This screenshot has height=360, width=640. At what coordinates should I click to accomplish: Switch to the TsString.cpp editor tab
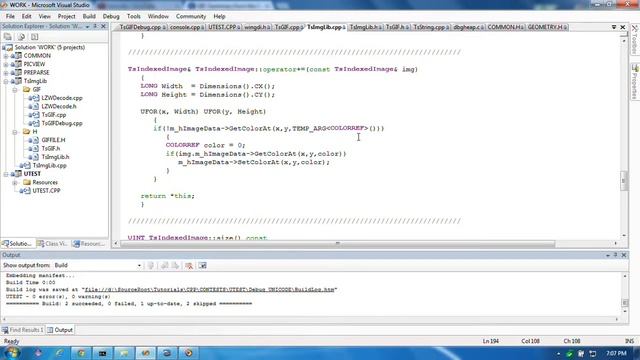(x=431, y=27)
